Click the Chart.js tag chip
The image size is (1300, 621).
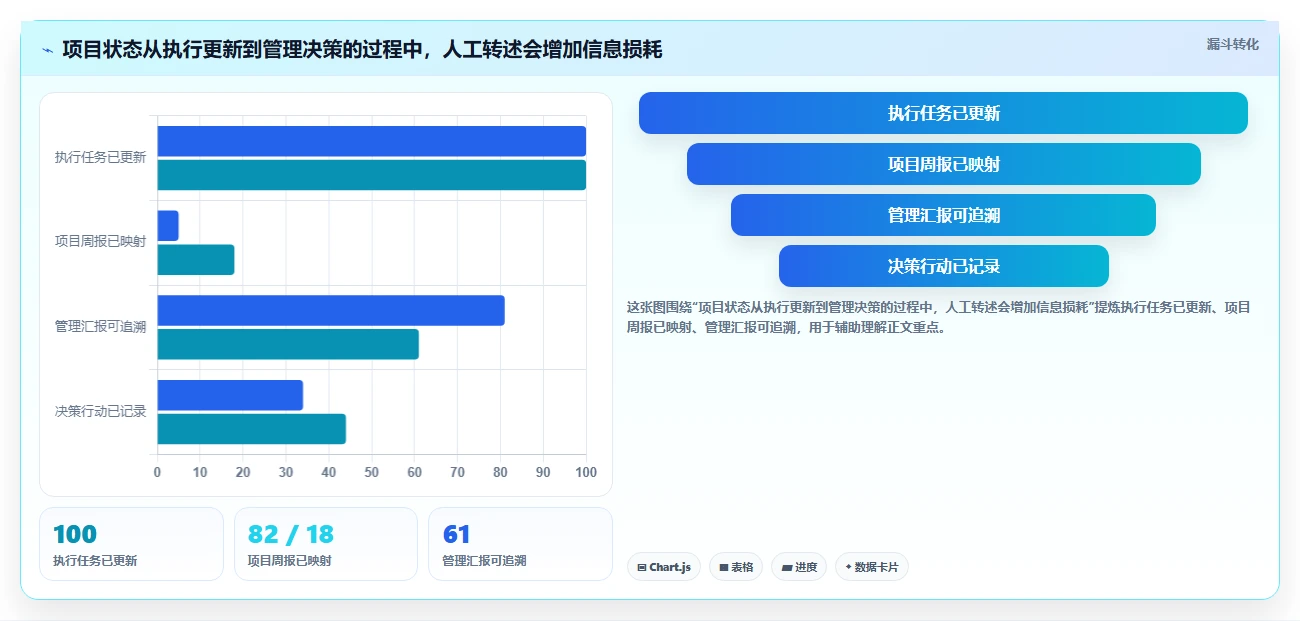click(664, 567)
